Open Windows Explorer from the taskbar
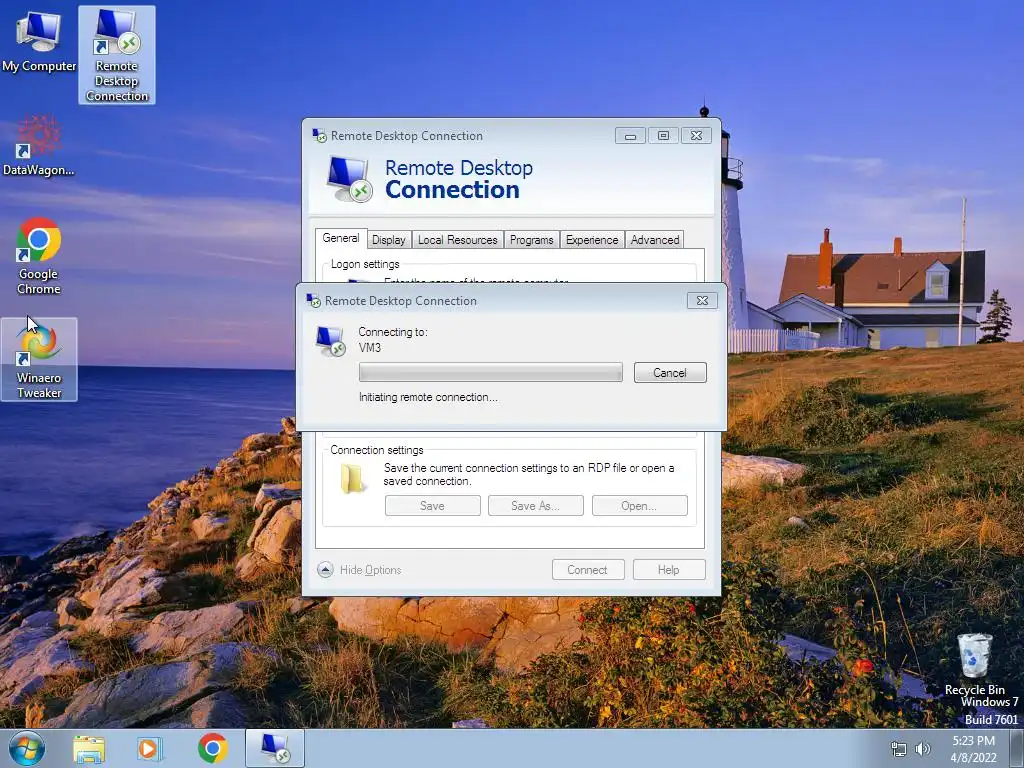 point(89,749)
